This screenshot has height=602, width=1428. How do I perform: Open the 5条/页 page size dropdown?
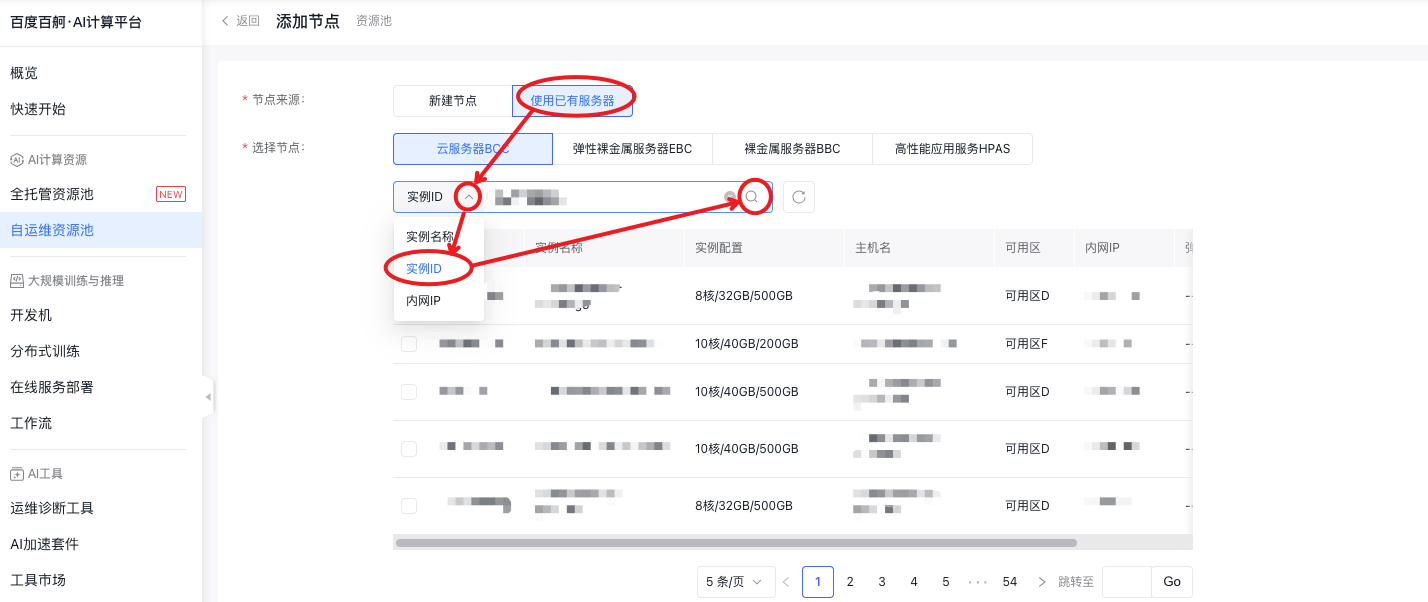point(735,582)
